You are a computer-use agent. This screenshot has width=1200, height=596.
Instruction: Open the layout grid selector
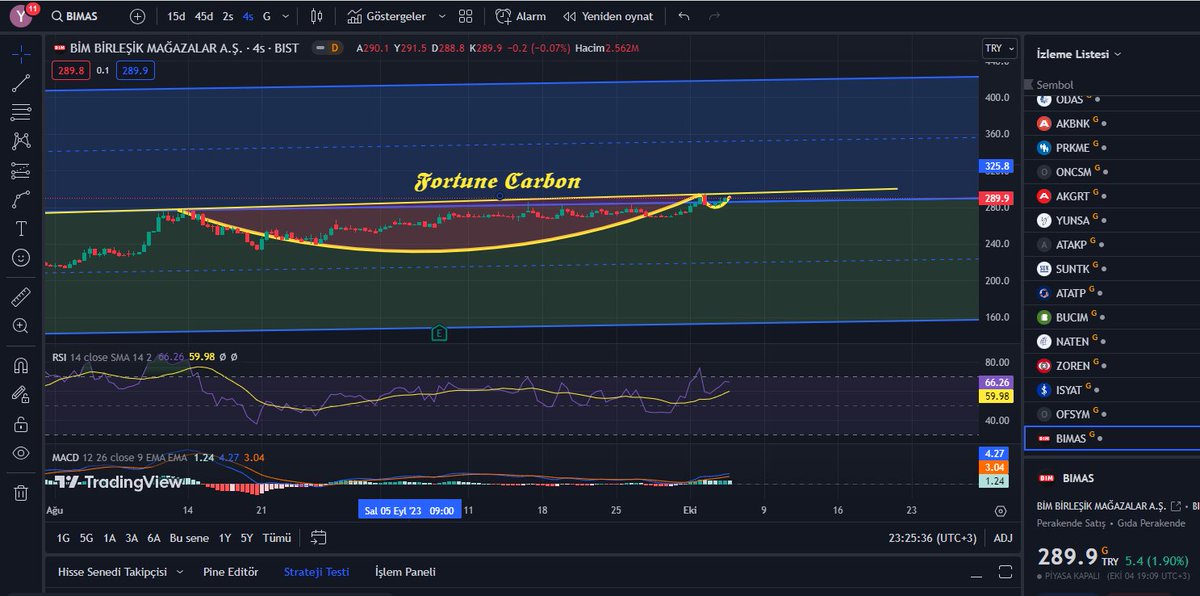(466, 16)
